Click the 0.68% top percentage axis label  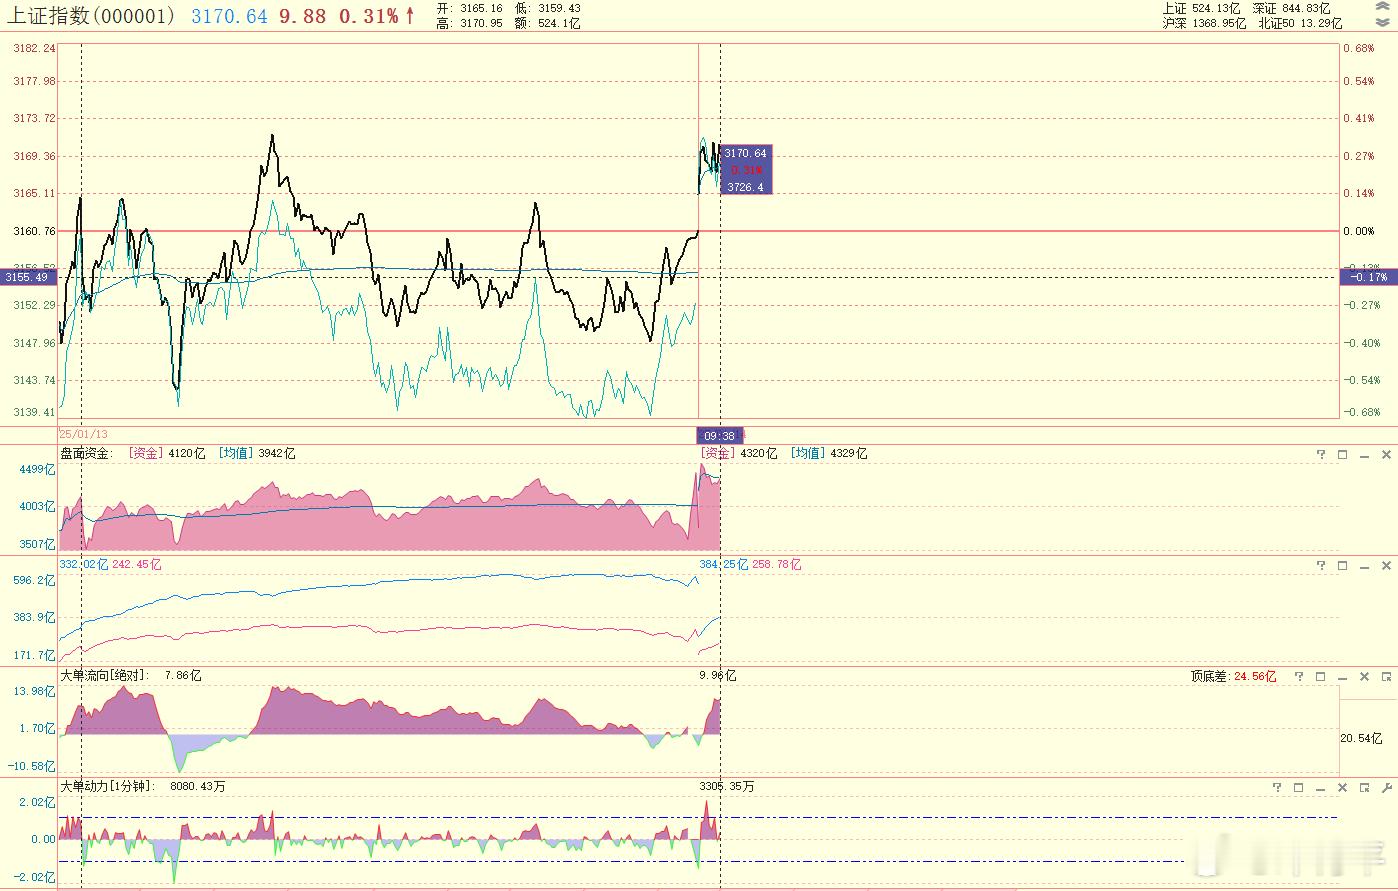pyautogui.click(x=1359, y=48)
